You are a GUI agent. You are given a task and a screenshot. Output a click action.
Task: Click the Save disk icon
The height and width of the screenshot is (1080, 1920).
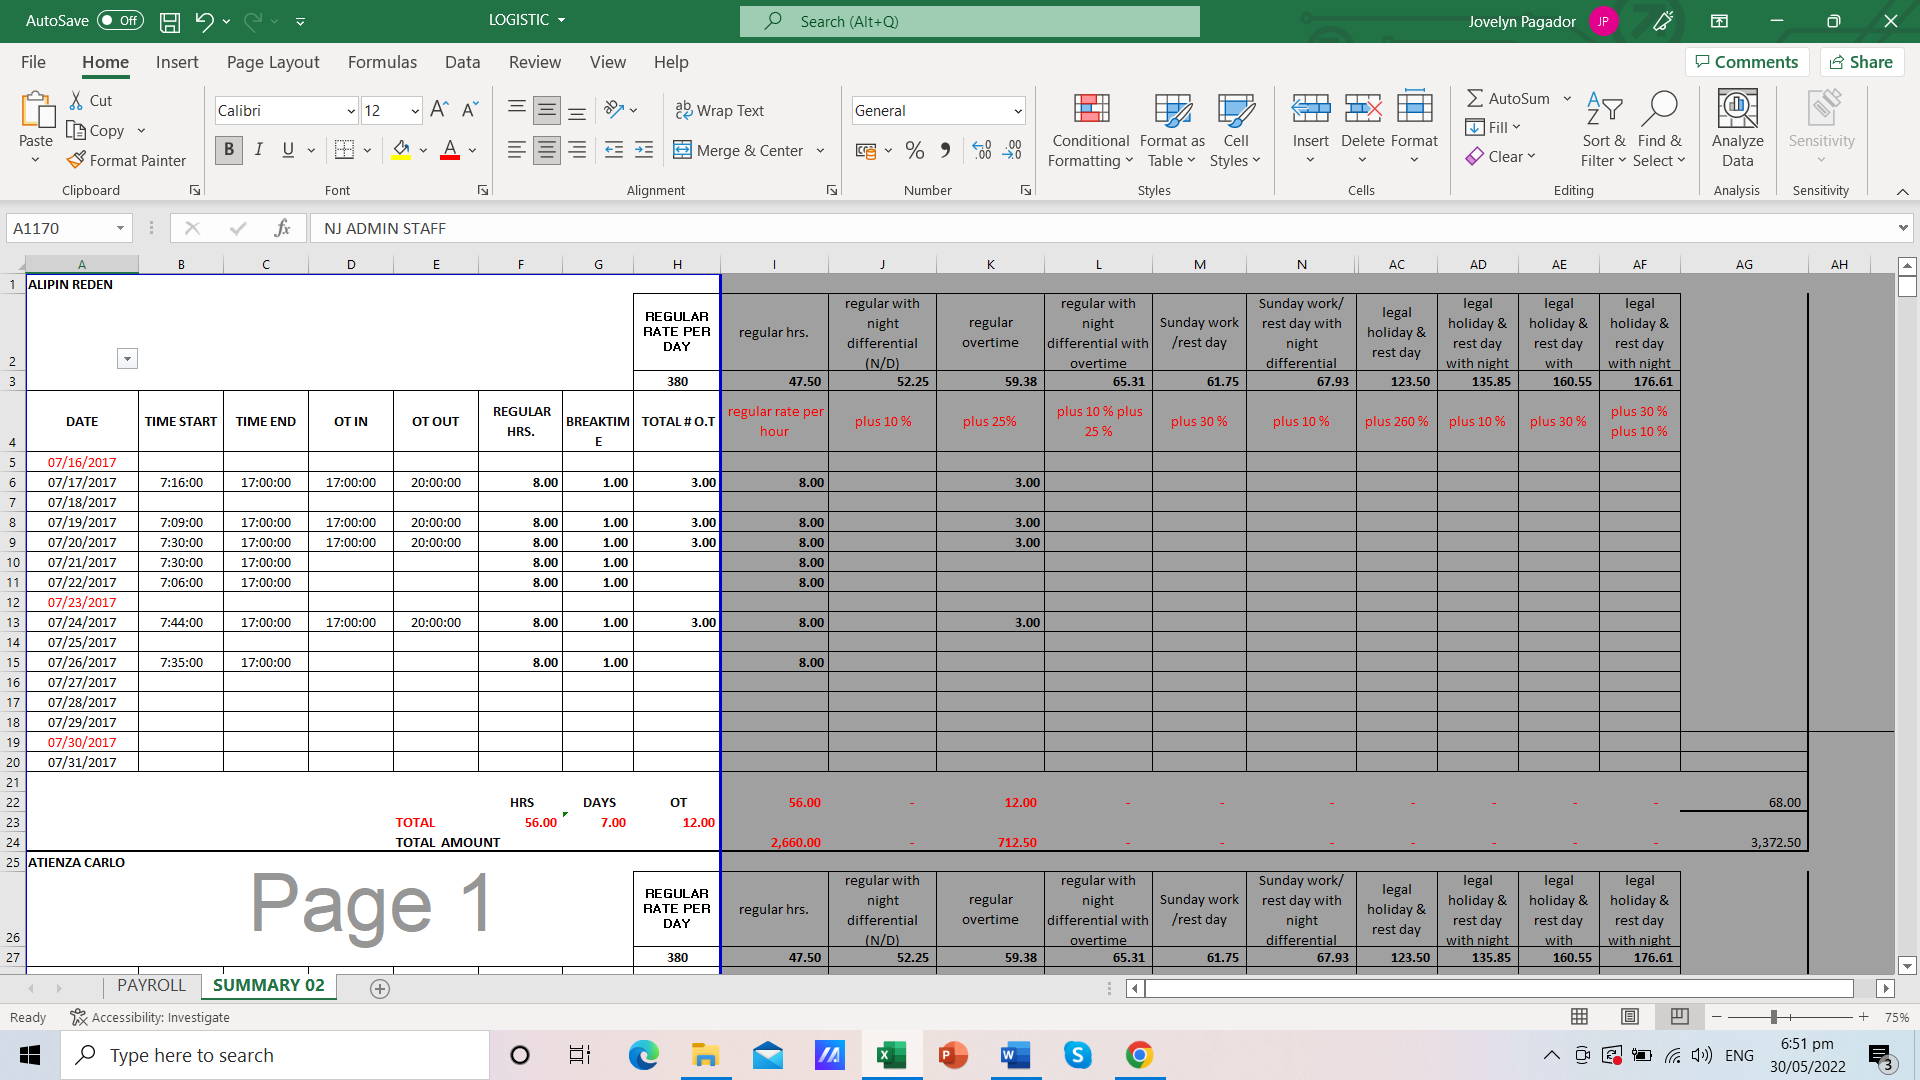tap(170, 21)
